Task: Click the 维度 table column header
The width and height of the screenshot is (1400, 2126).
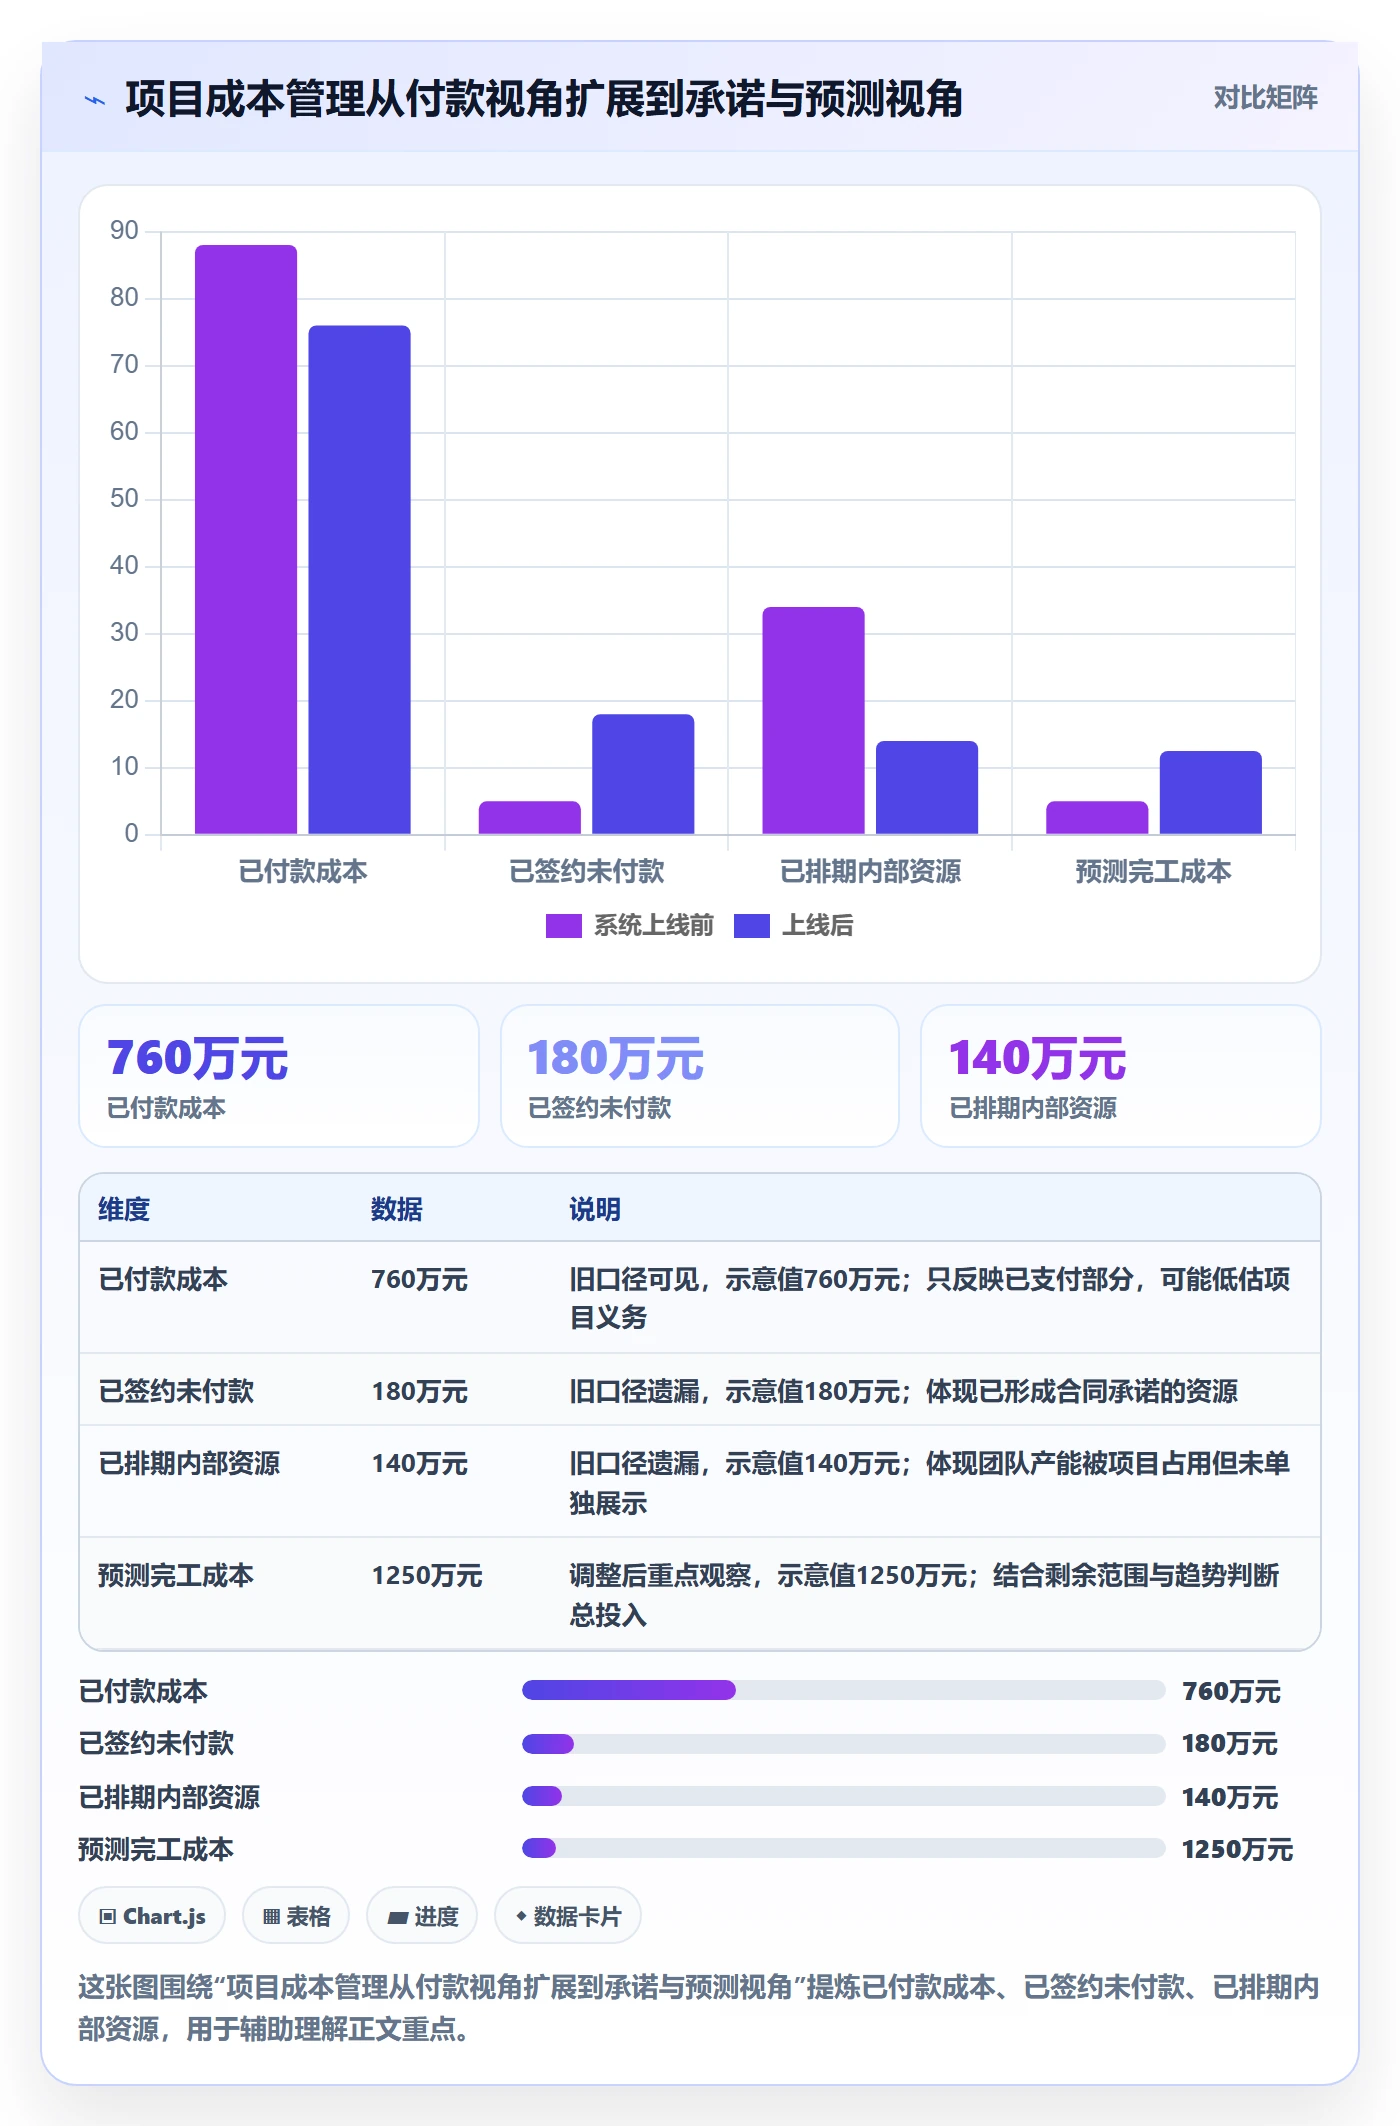Action: point(124,1209)
